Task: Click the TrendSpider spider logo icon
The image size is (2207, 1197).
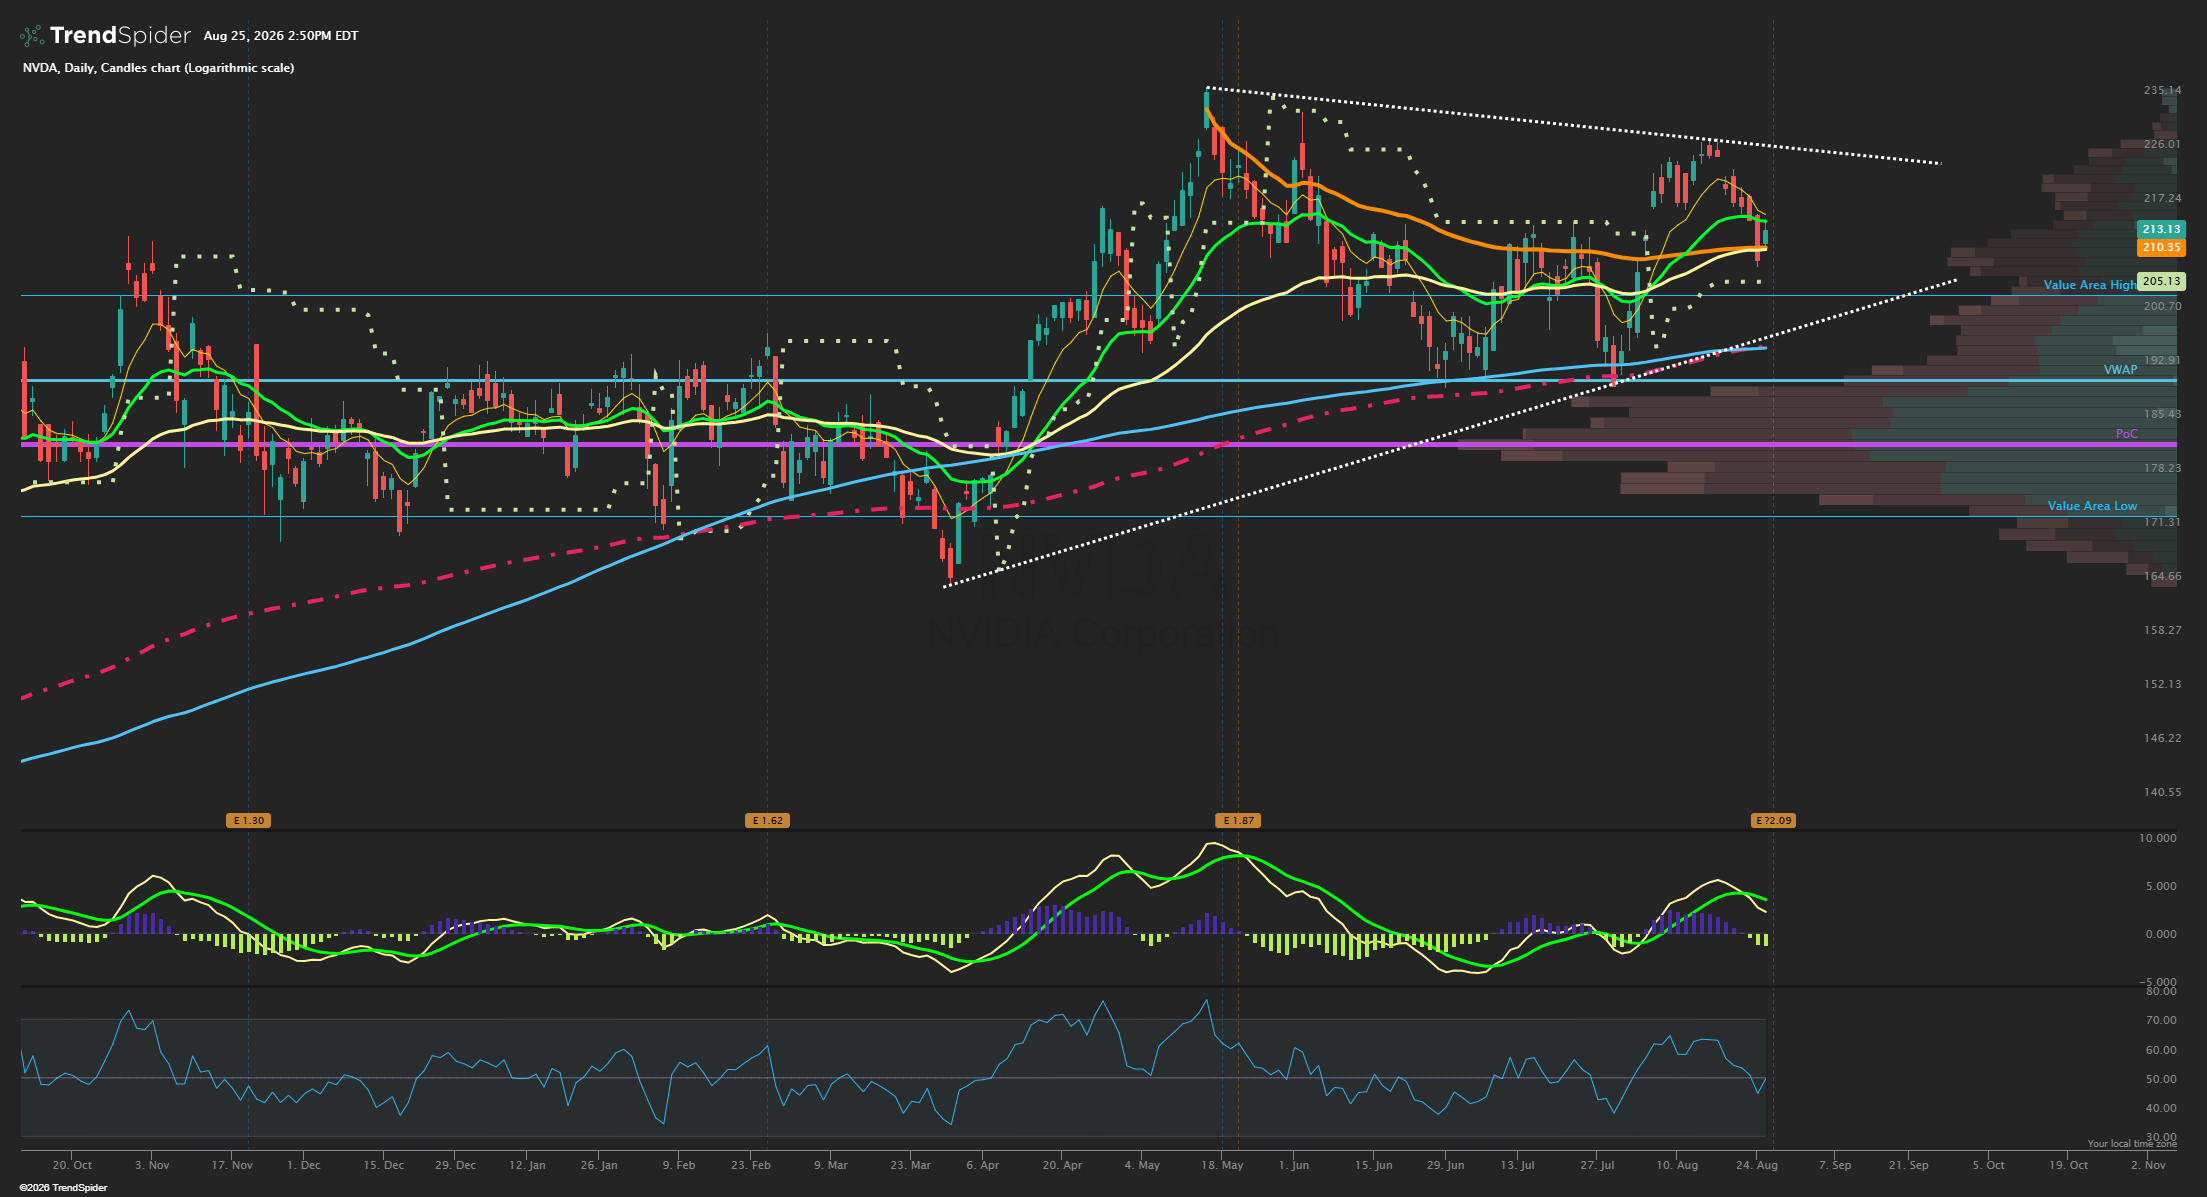Action: coord(32,36)
